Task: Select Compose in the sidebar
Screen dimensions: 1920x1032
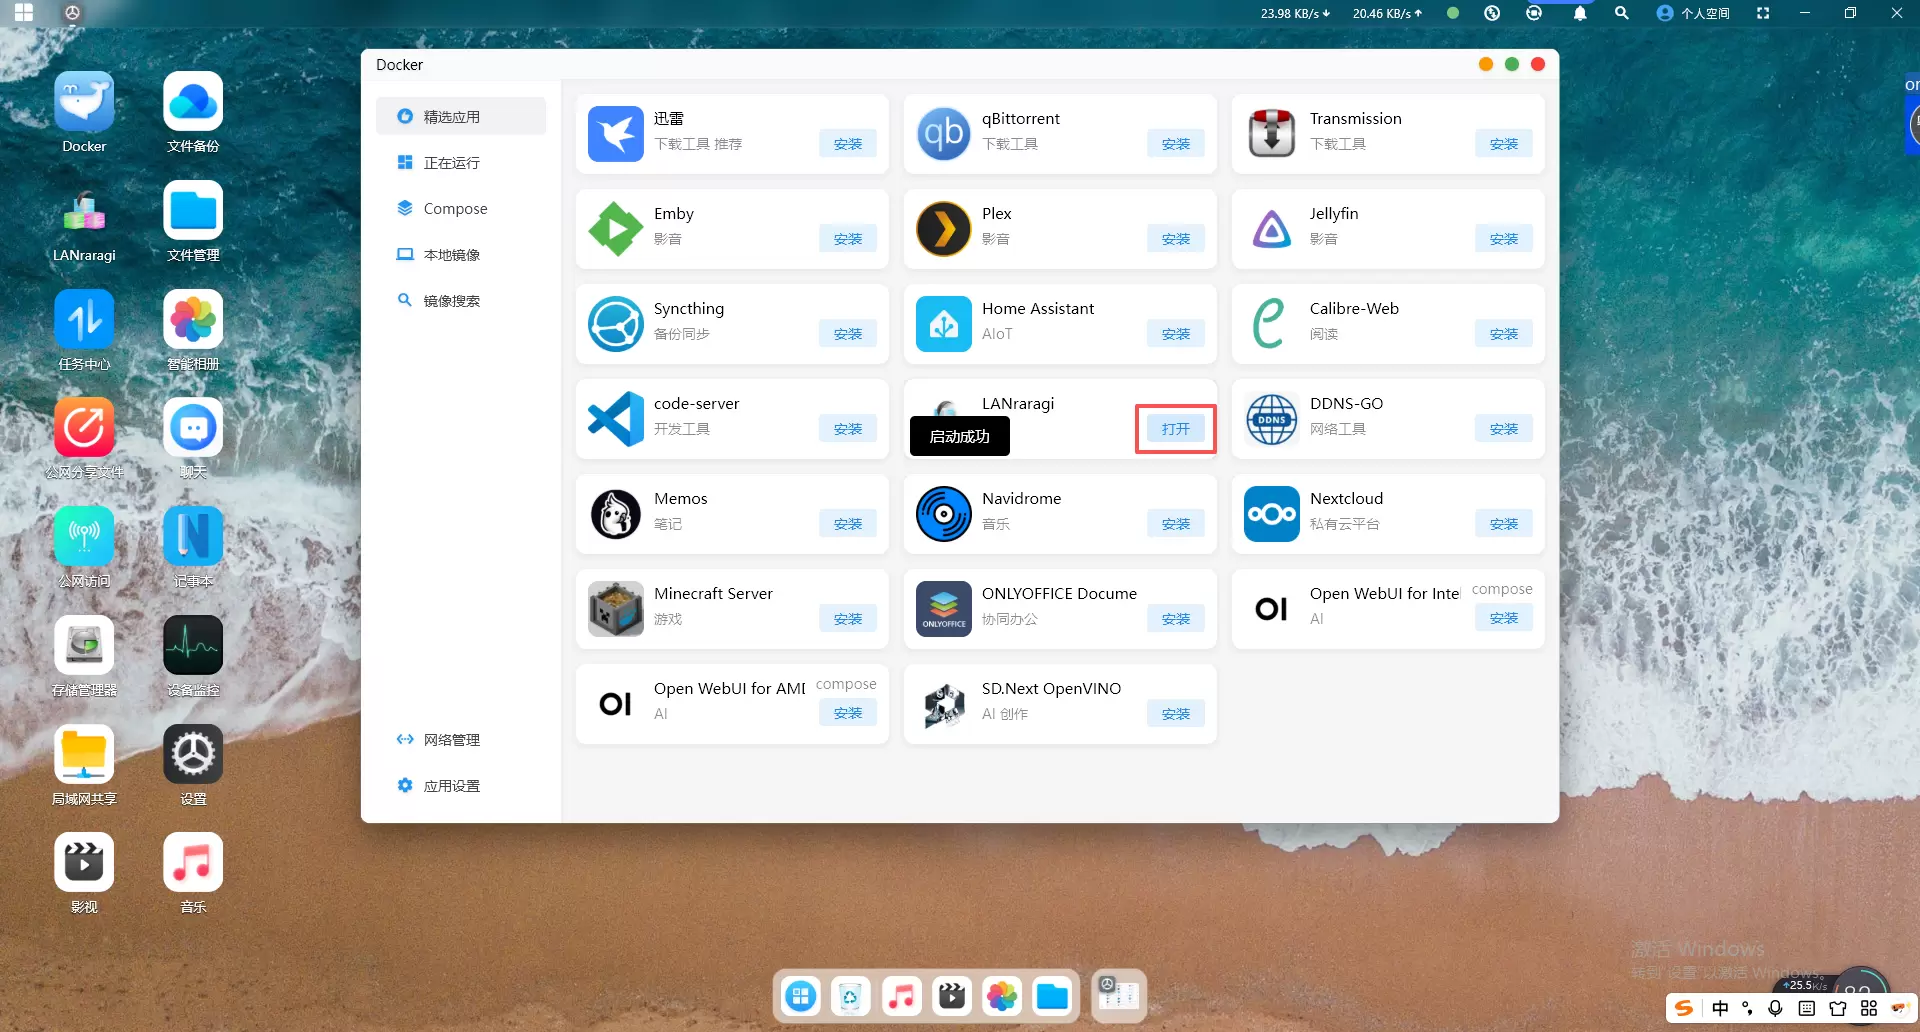Action: 455,209
